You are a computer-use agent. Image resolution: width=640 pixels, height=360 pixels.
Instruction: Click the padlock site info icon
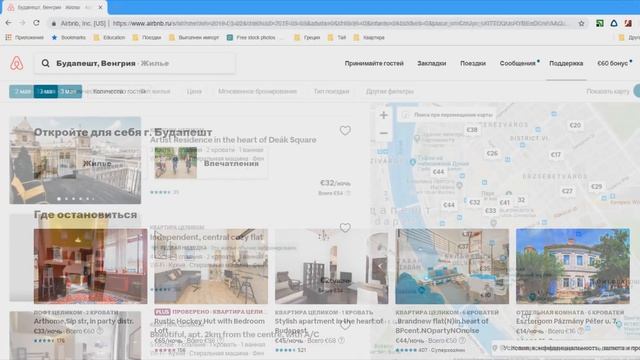pyautogui.click(x=53, y=24)
